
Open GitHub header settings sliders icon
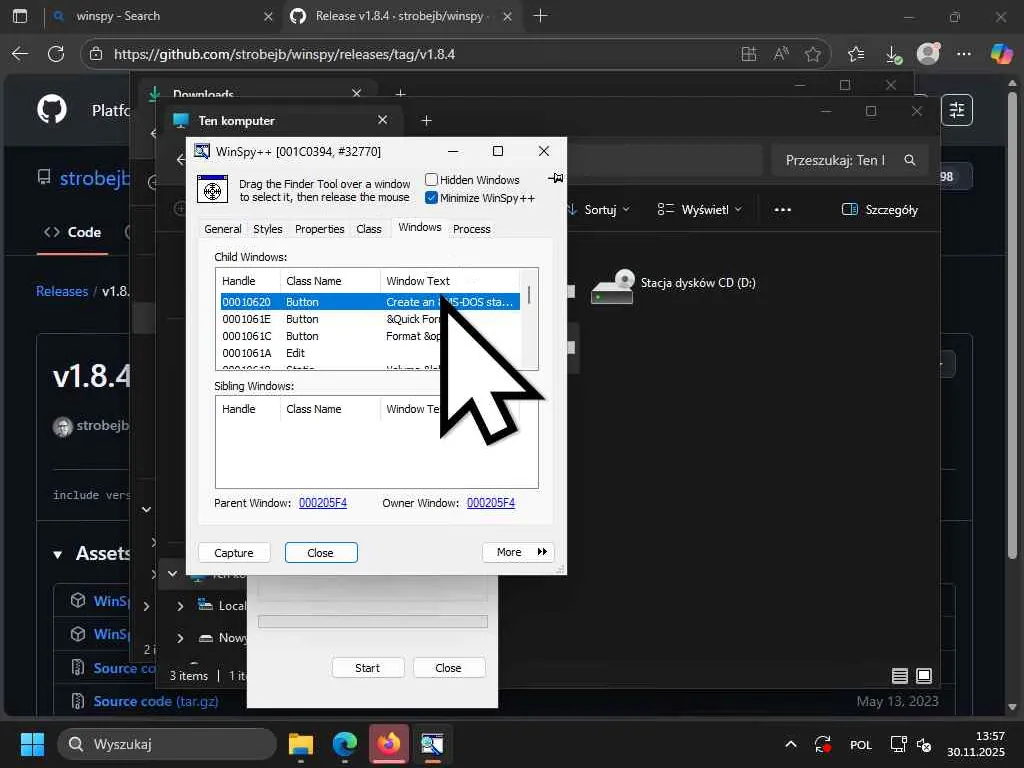pos(957,110)
